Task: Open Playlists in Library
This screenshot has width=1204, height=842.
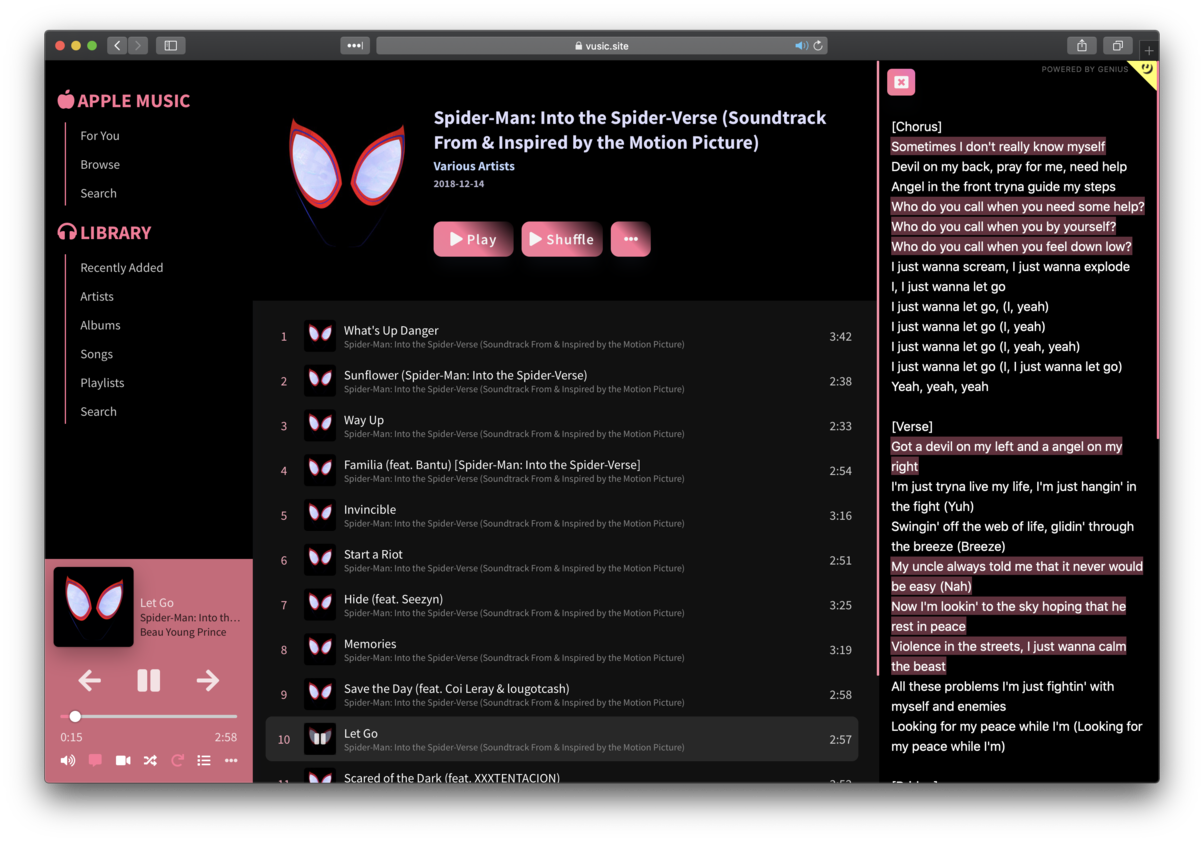Action: click(102, 383)
